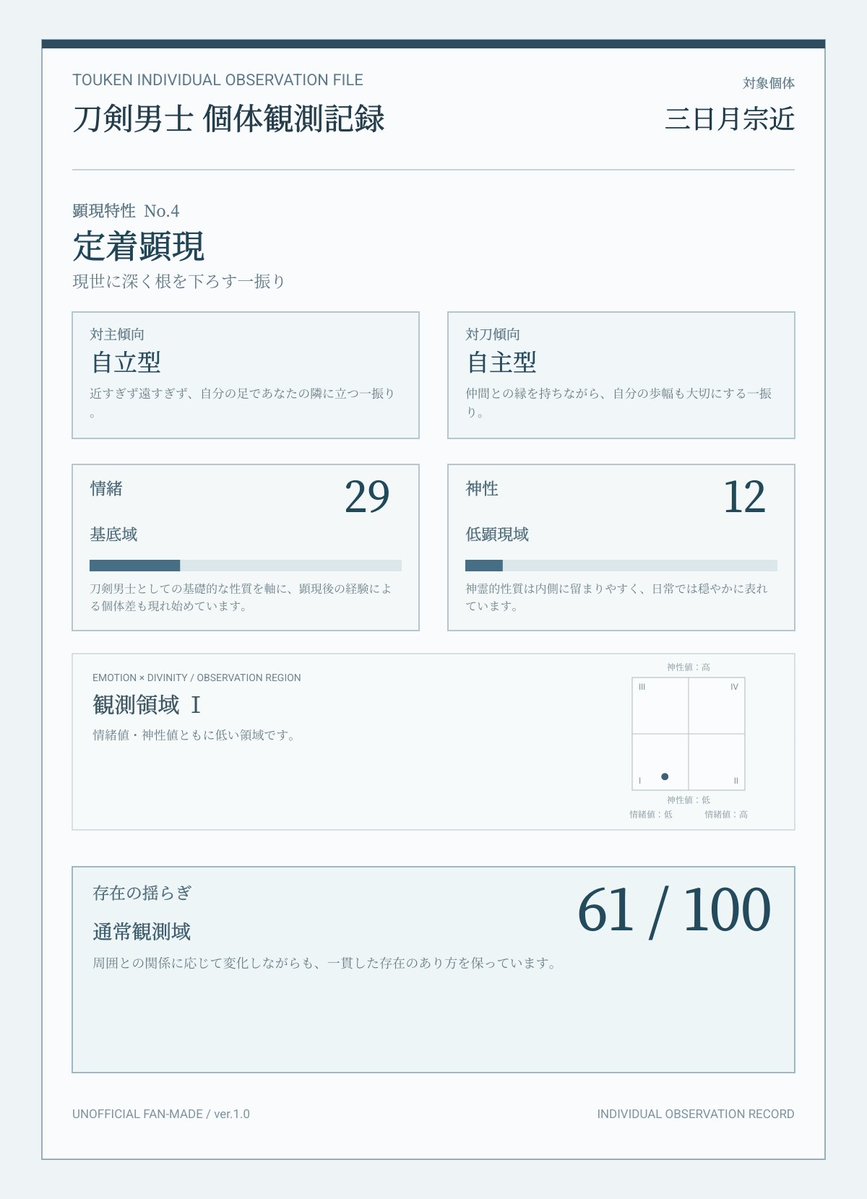Click the UNOFFICIAL FAN-MADE / ver.1.0 footer

[x=161, y=1114]
